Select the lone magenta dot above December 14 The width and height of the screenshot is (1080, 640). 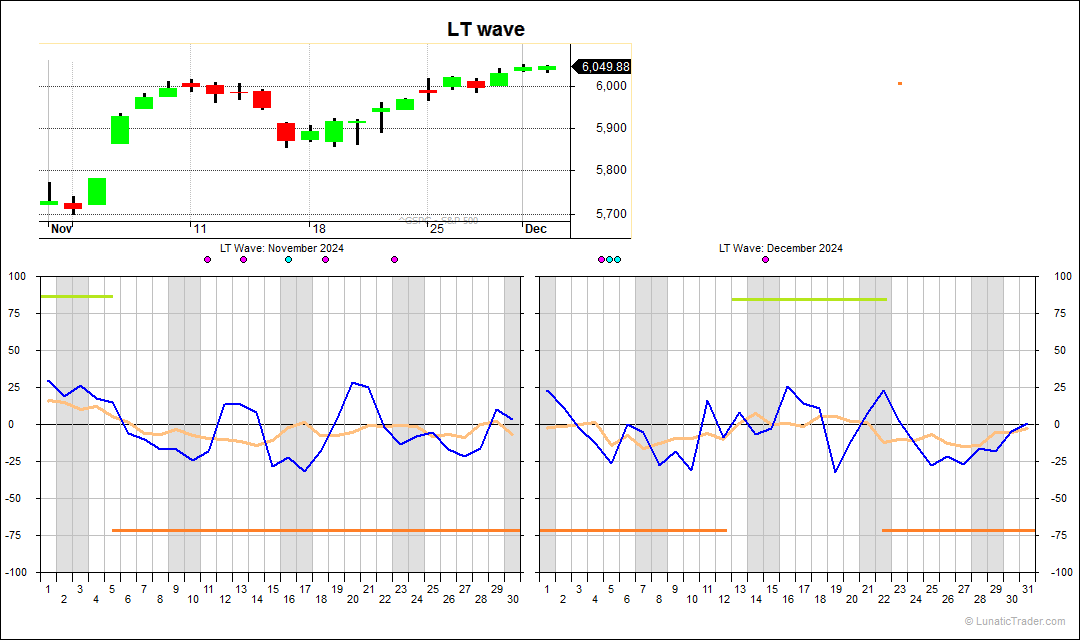click(766, 260)
